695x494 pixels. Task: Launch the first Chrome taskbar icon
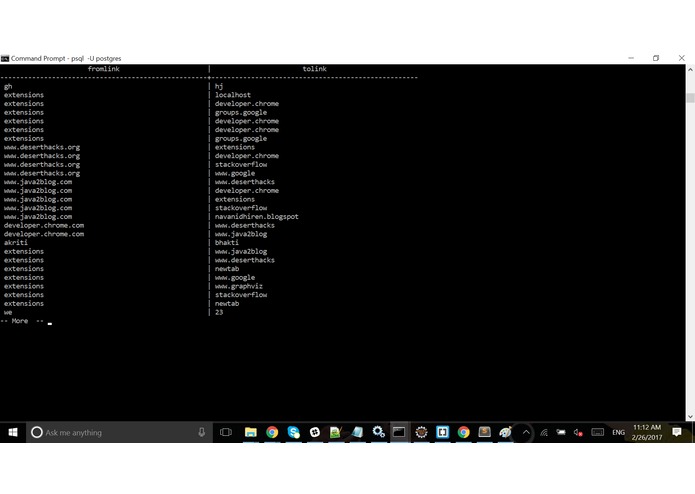(272, 432)
